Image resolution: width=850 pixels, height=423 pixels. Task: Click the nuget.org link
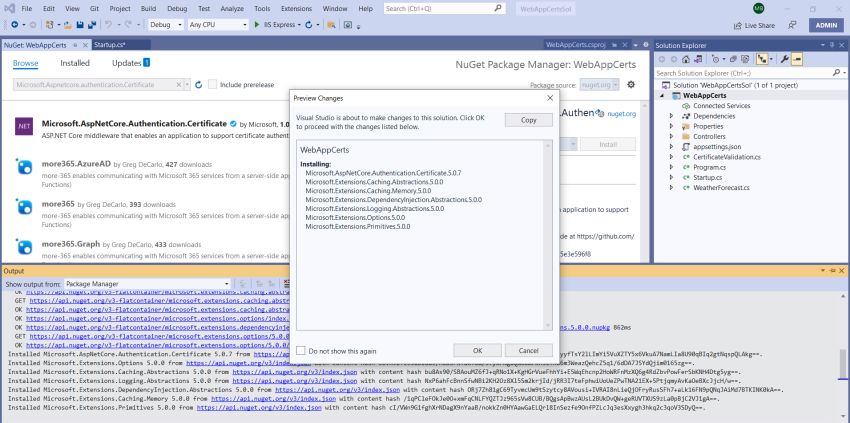(x=622, y=114)
